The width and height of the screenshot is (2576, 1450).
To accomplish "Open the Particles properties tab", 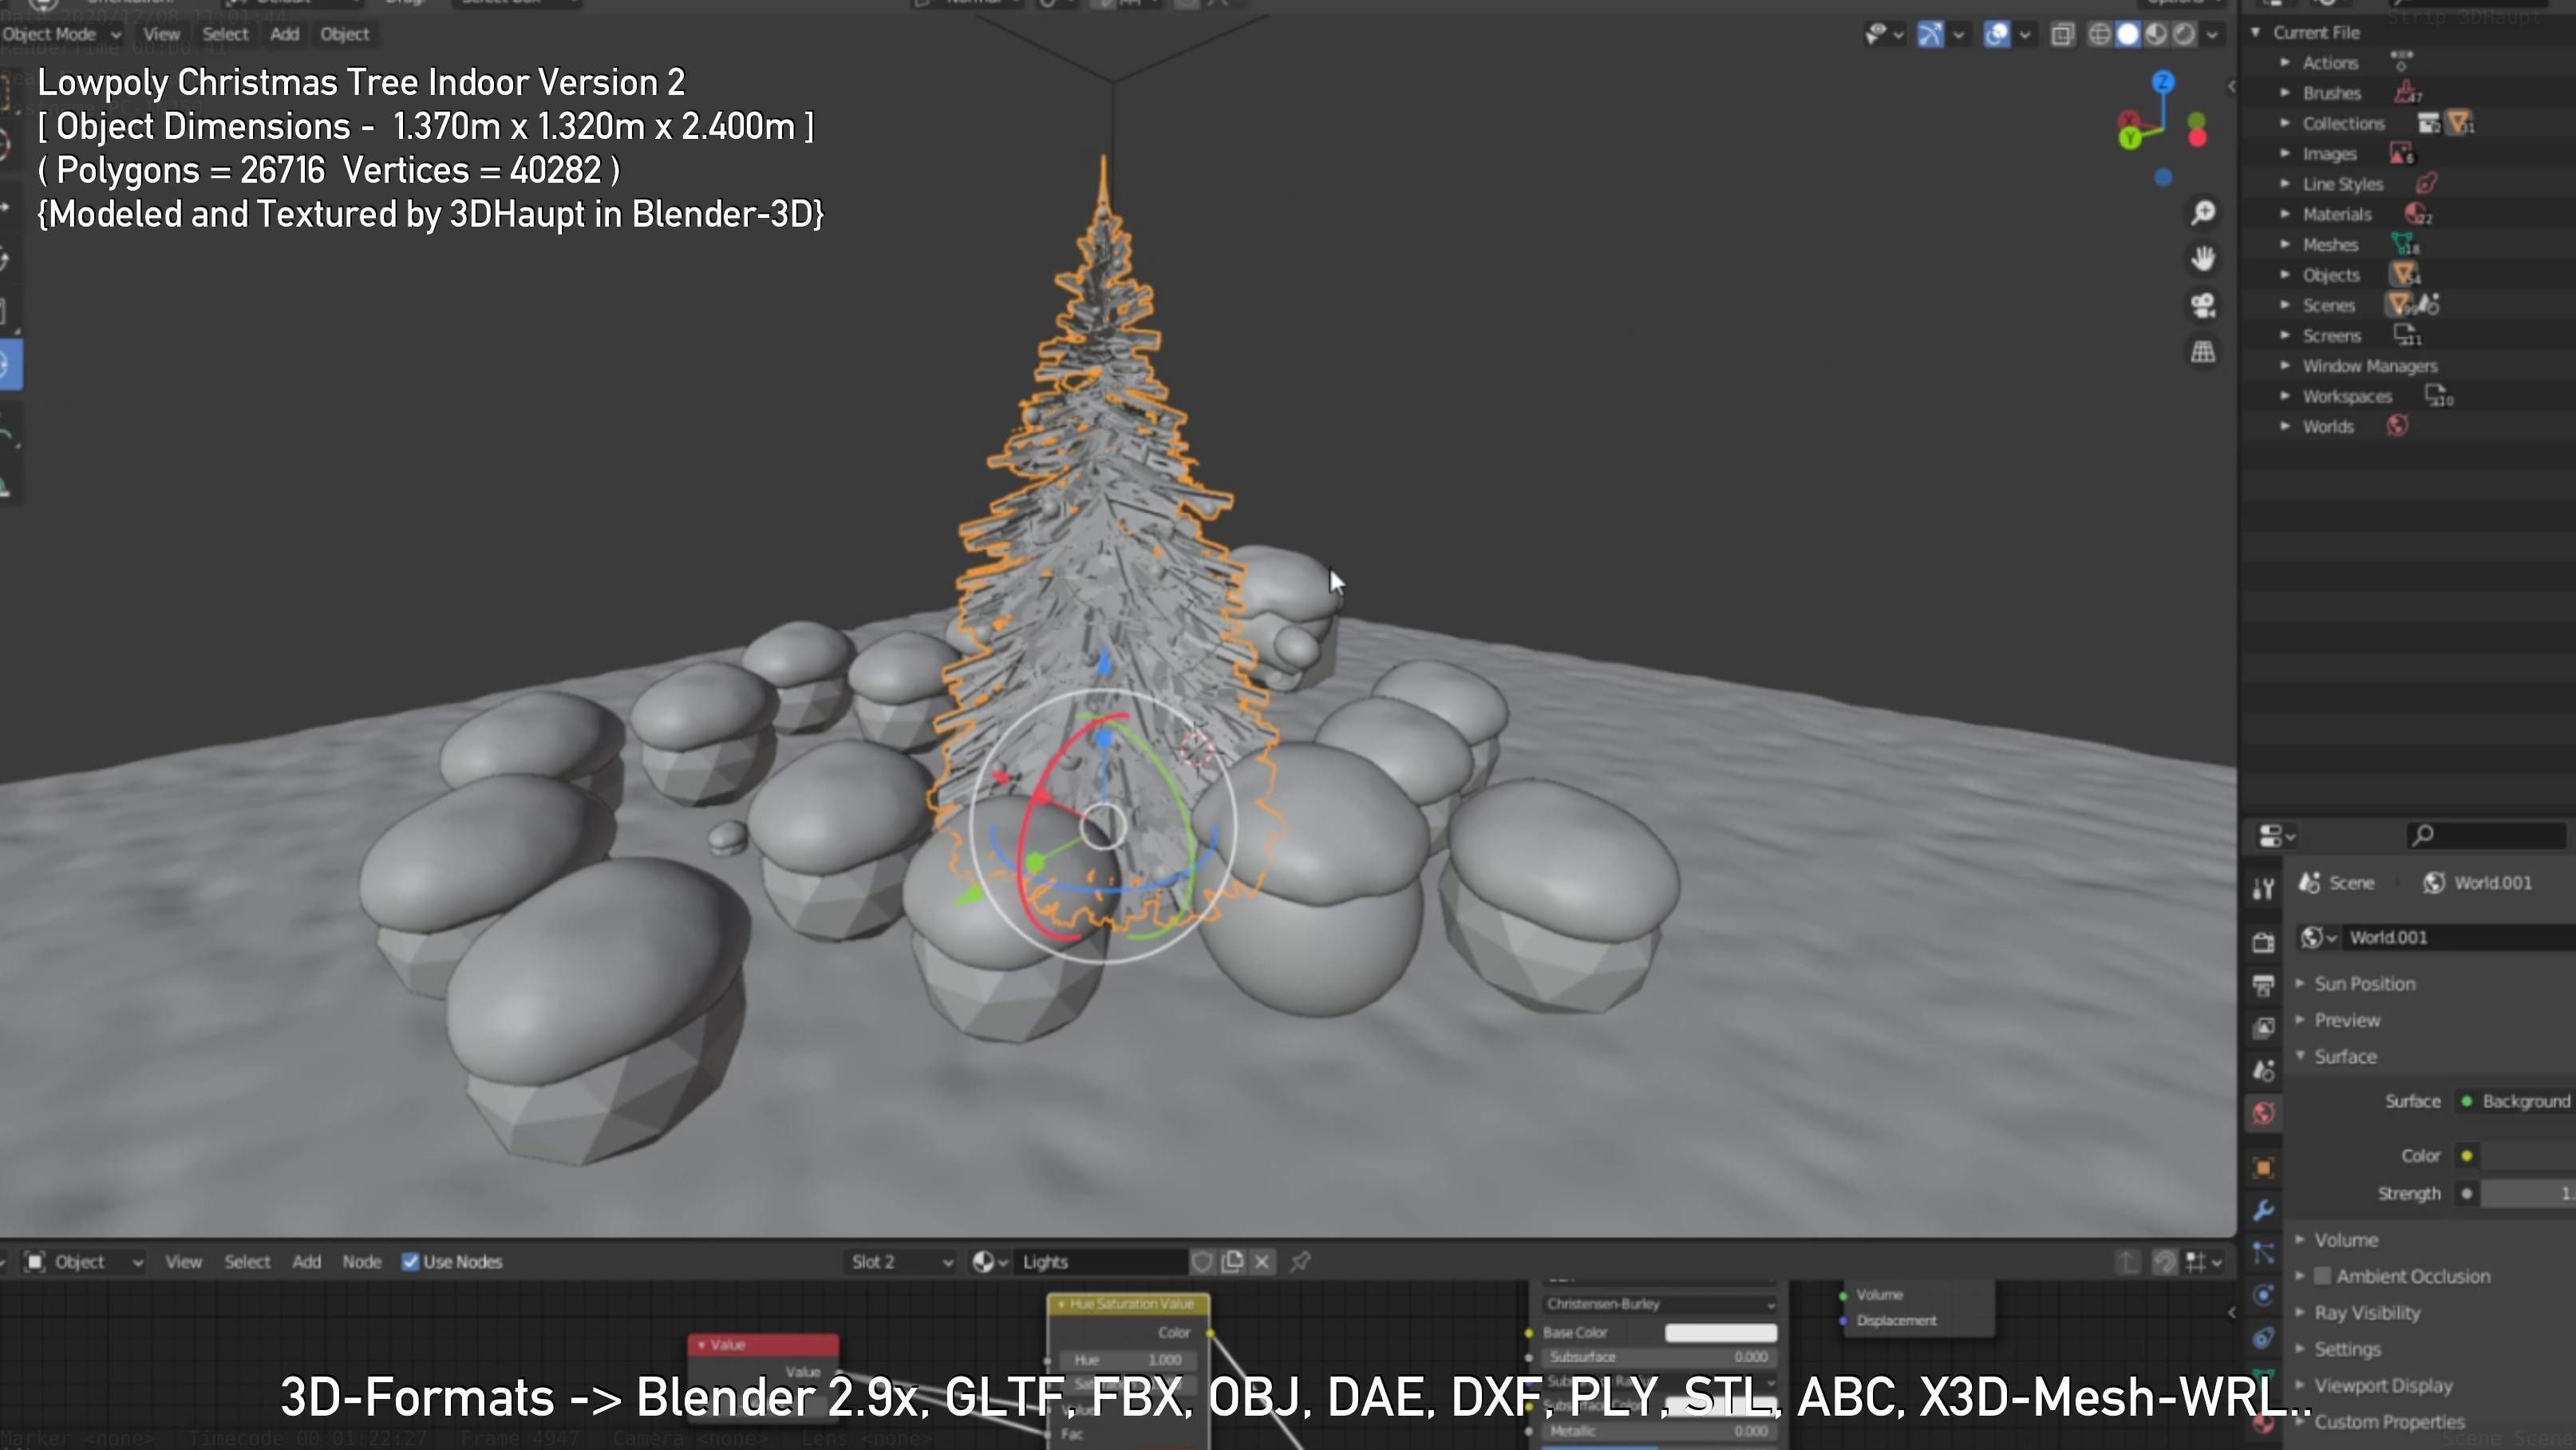I will (x=2263, y=1252).
